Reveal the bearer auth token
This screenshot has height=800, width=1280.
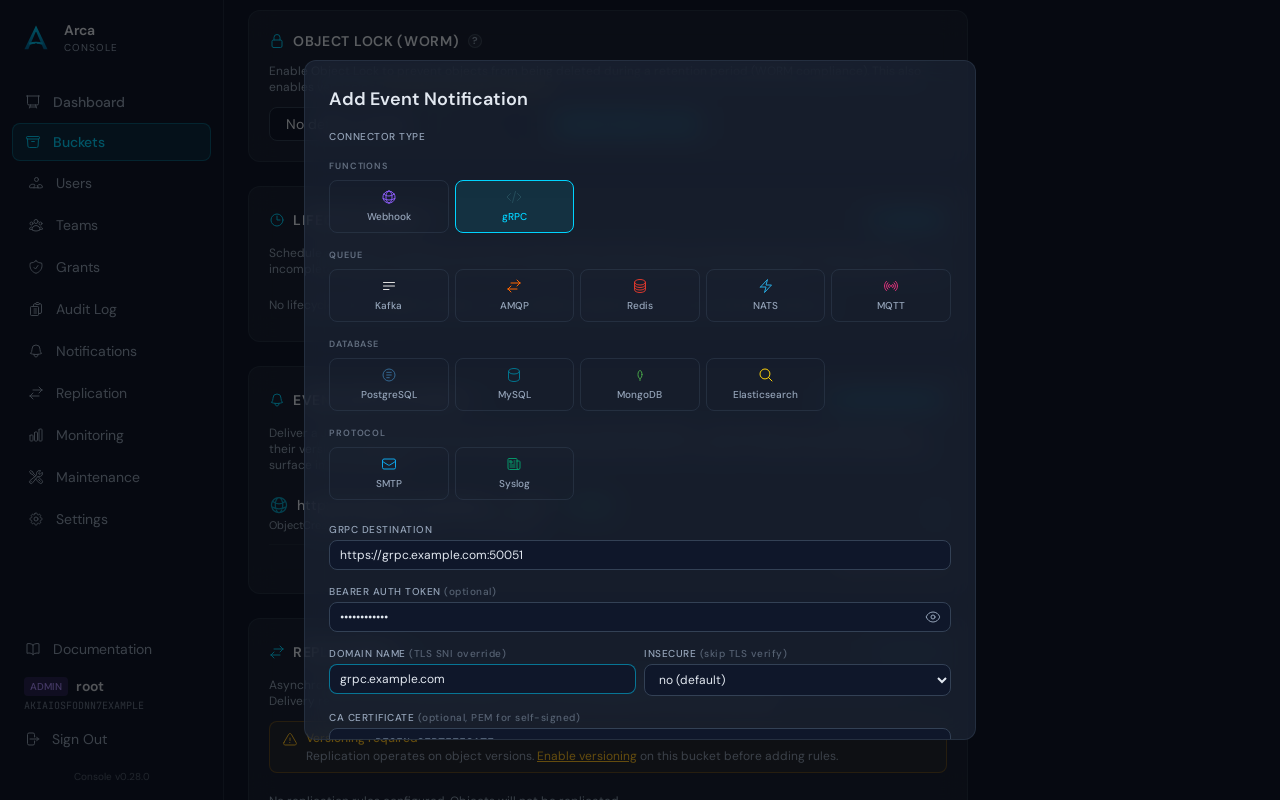933,617
